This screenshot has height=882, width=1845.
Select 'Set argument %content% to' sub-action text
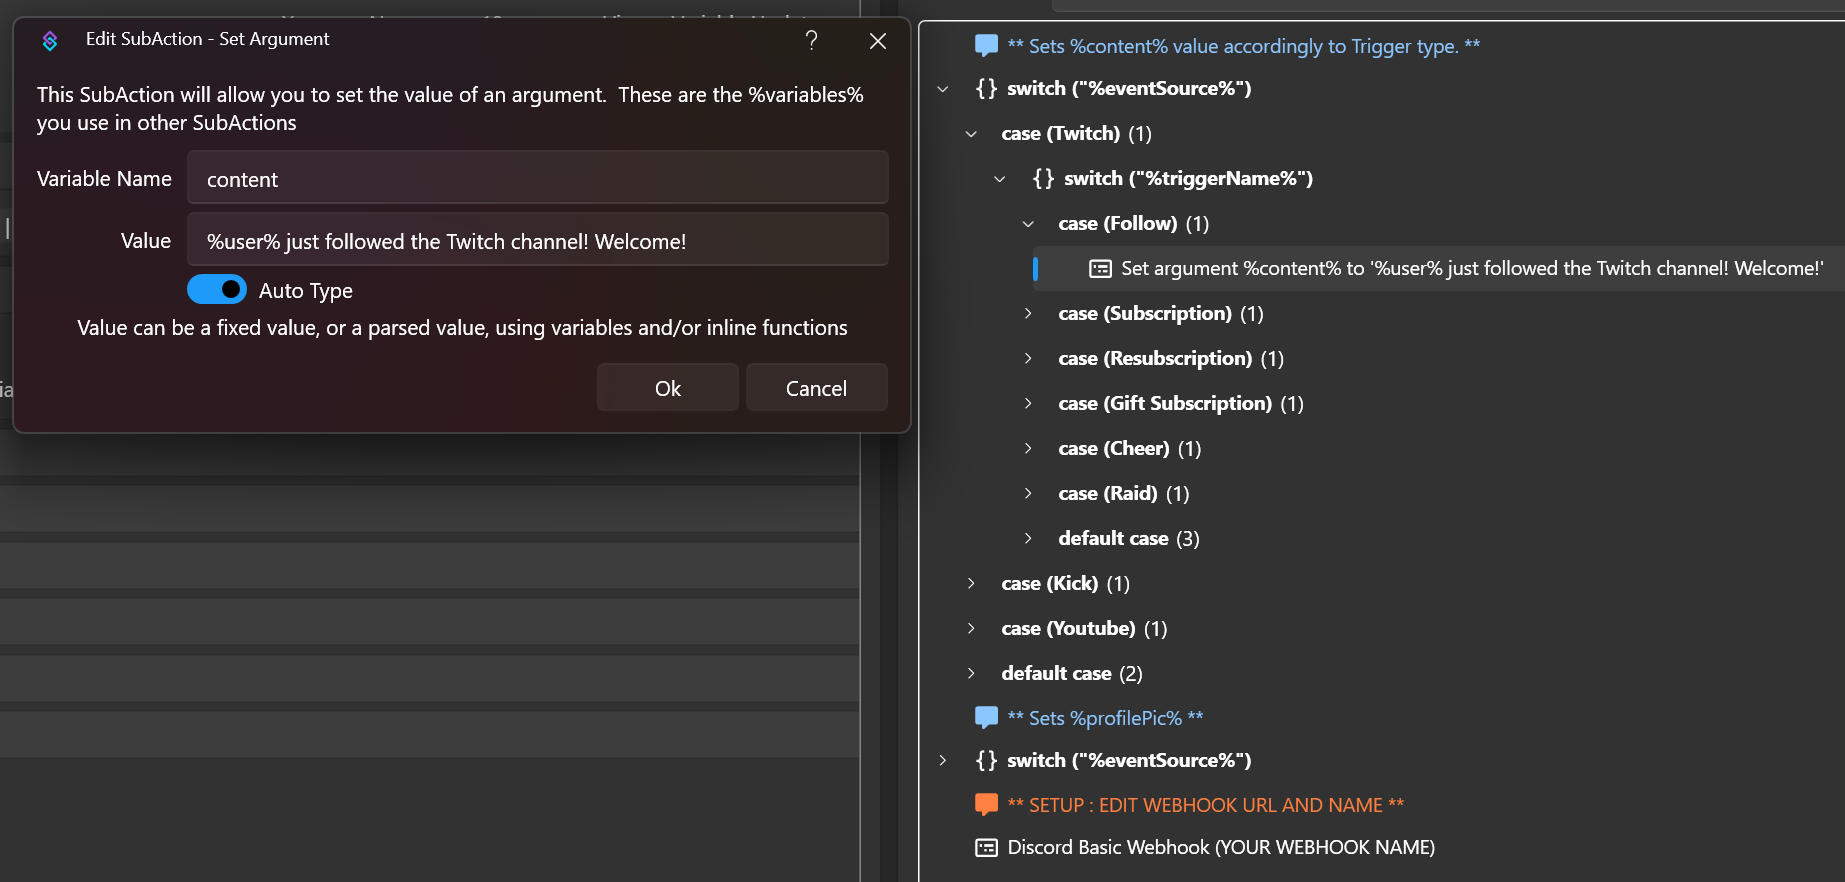[x=1472, y=268]
